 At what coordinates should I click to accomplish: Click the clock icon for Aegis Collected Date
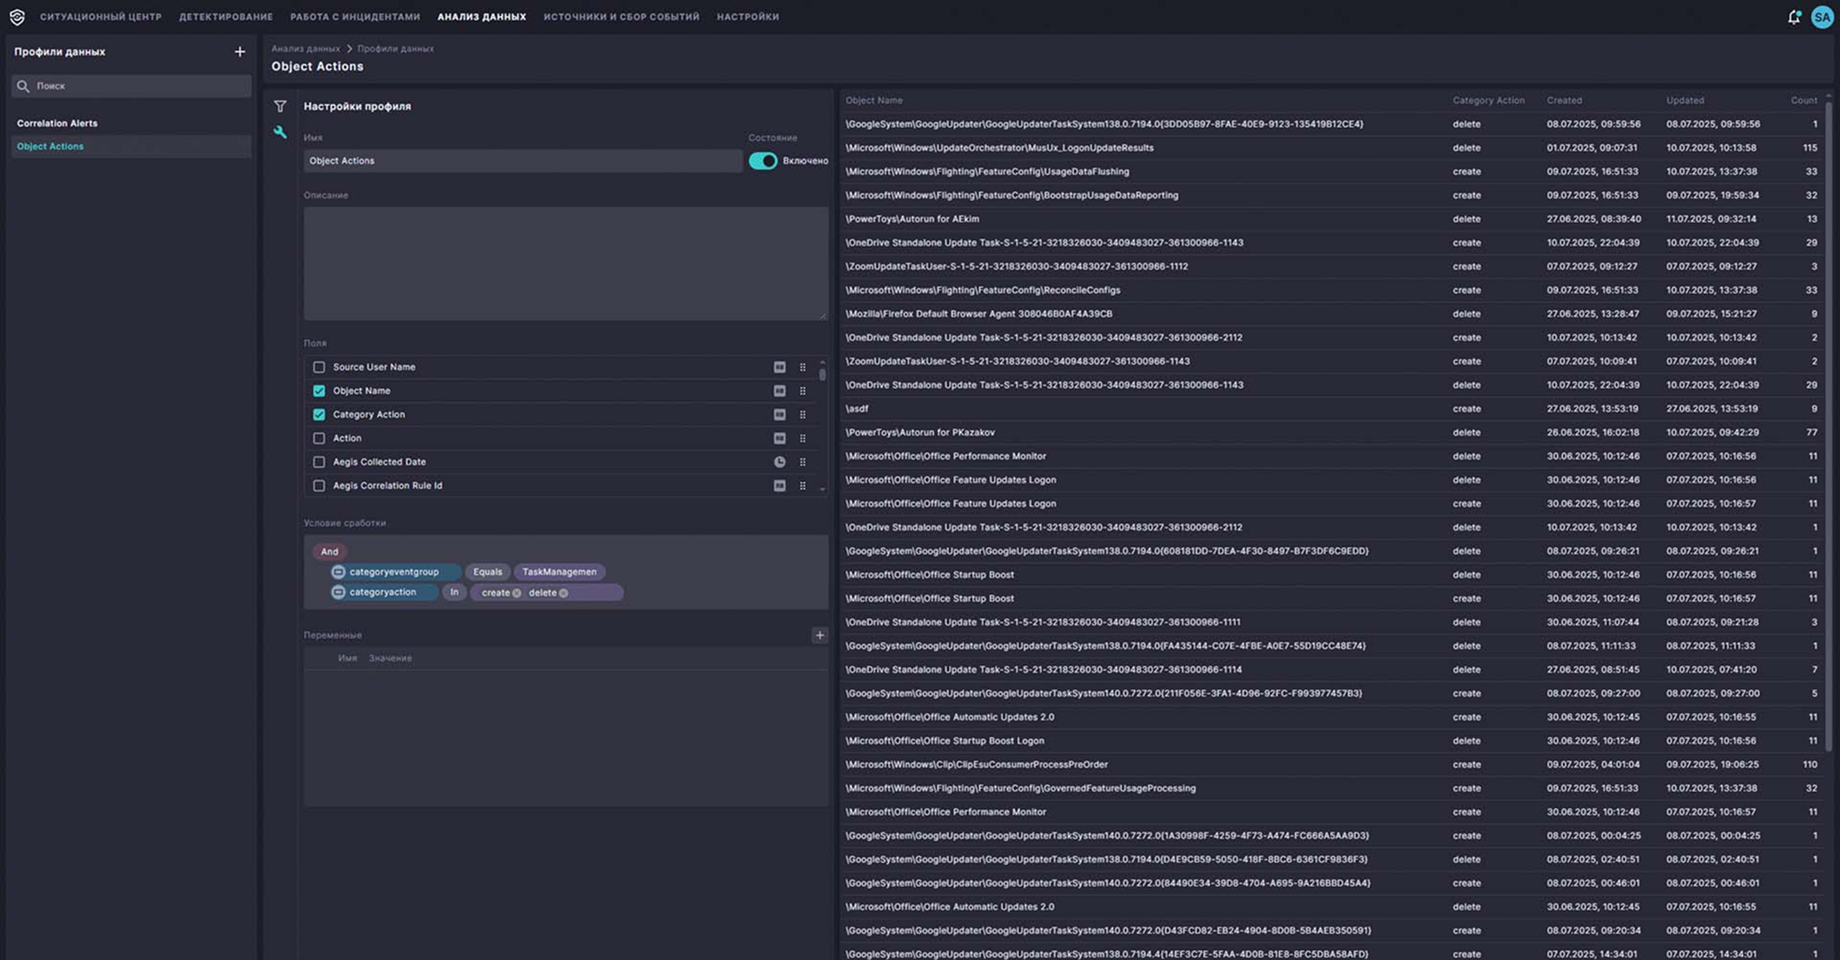click(779, 462)
